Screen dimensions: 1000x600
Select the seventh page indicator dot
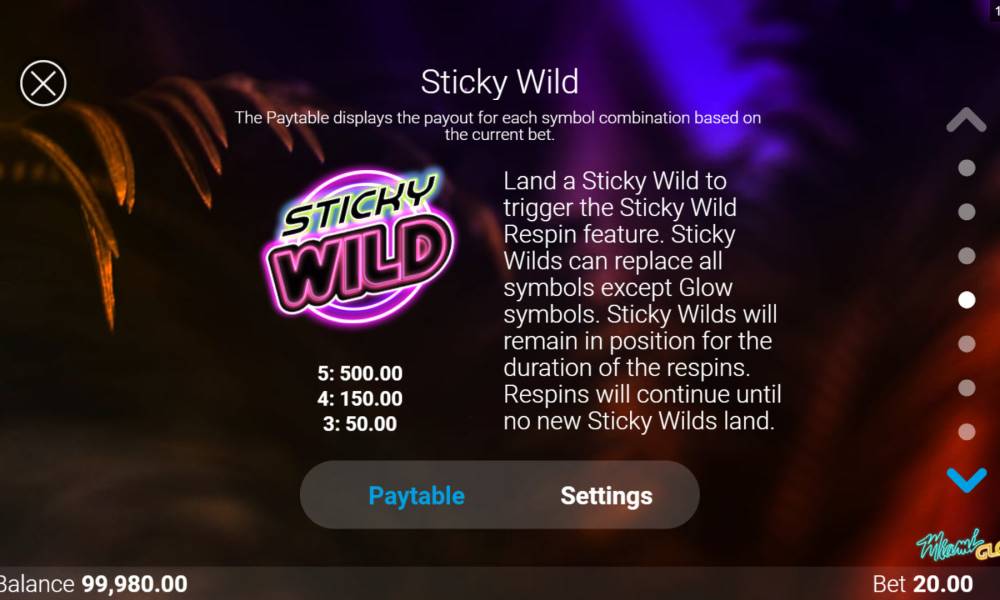[x=966, y=432]
